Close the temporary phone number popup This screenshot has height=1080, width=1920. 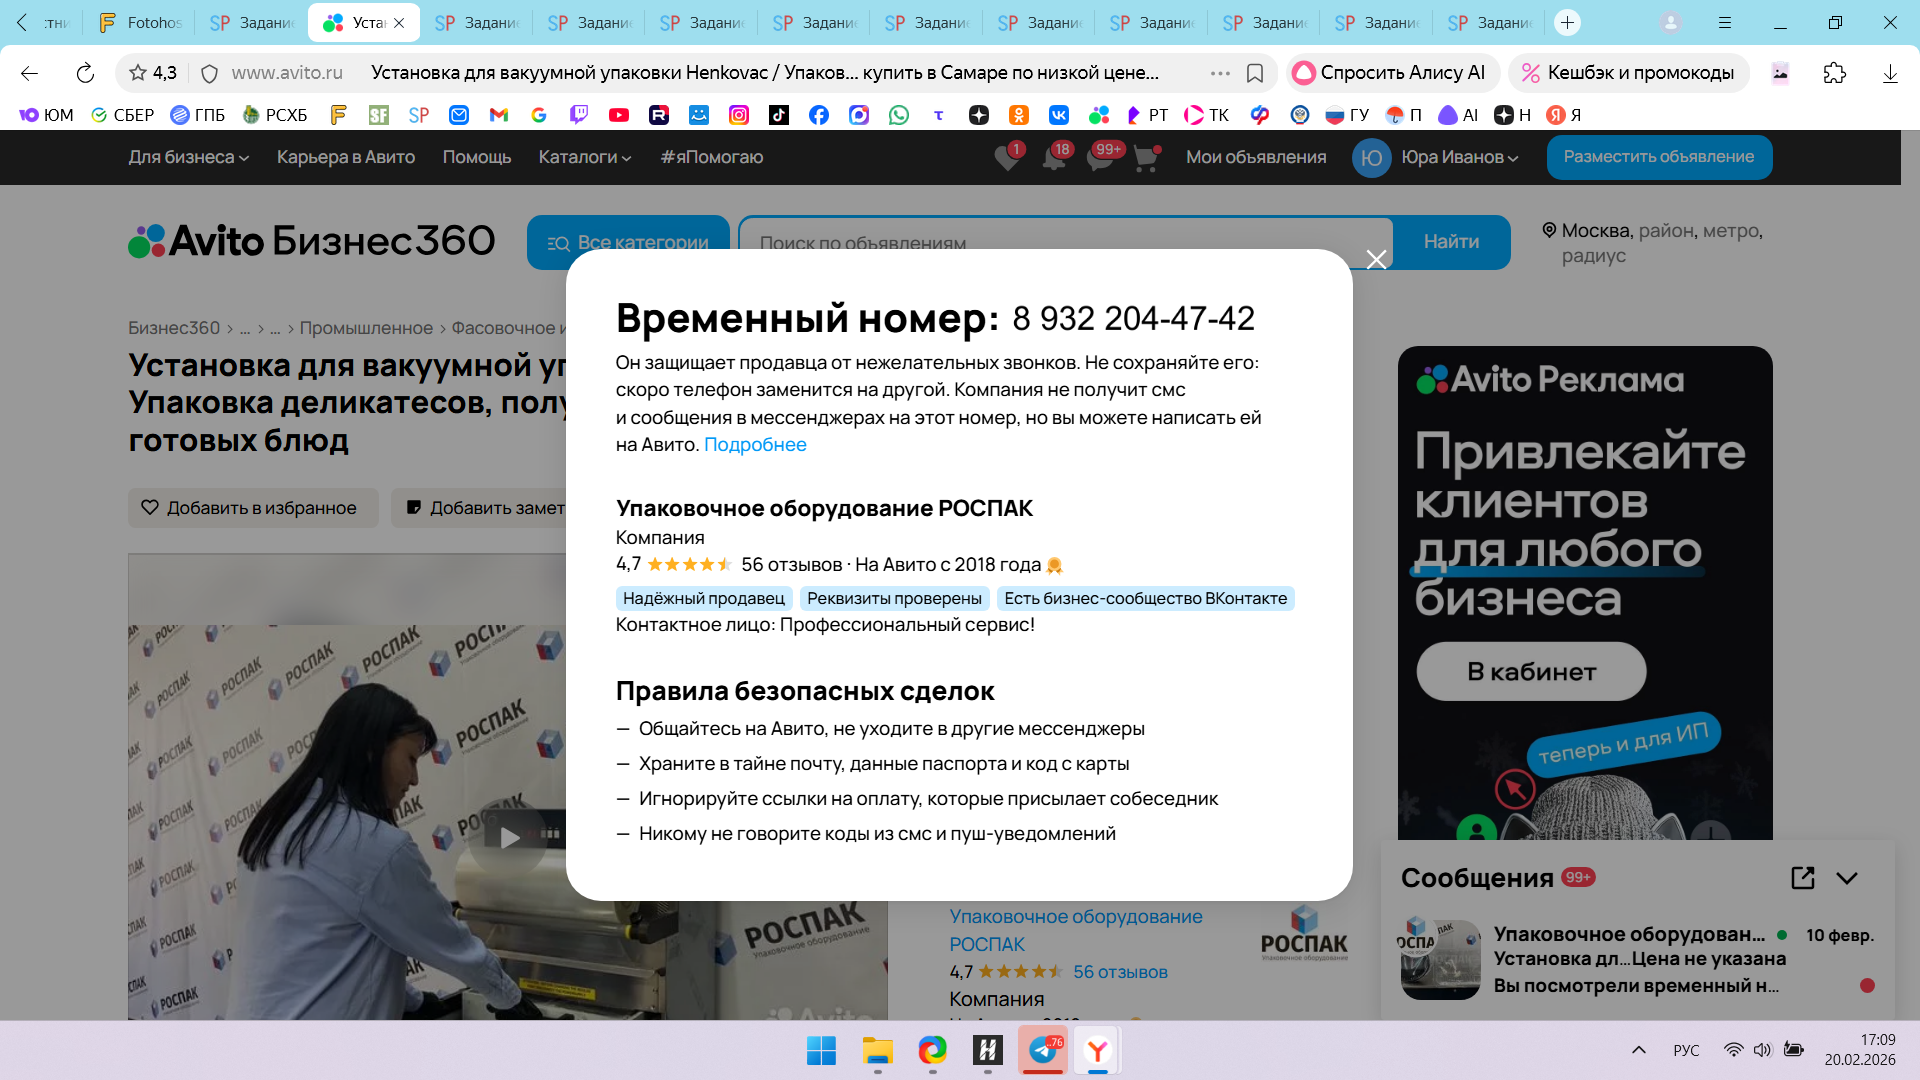pos(1376,260)
